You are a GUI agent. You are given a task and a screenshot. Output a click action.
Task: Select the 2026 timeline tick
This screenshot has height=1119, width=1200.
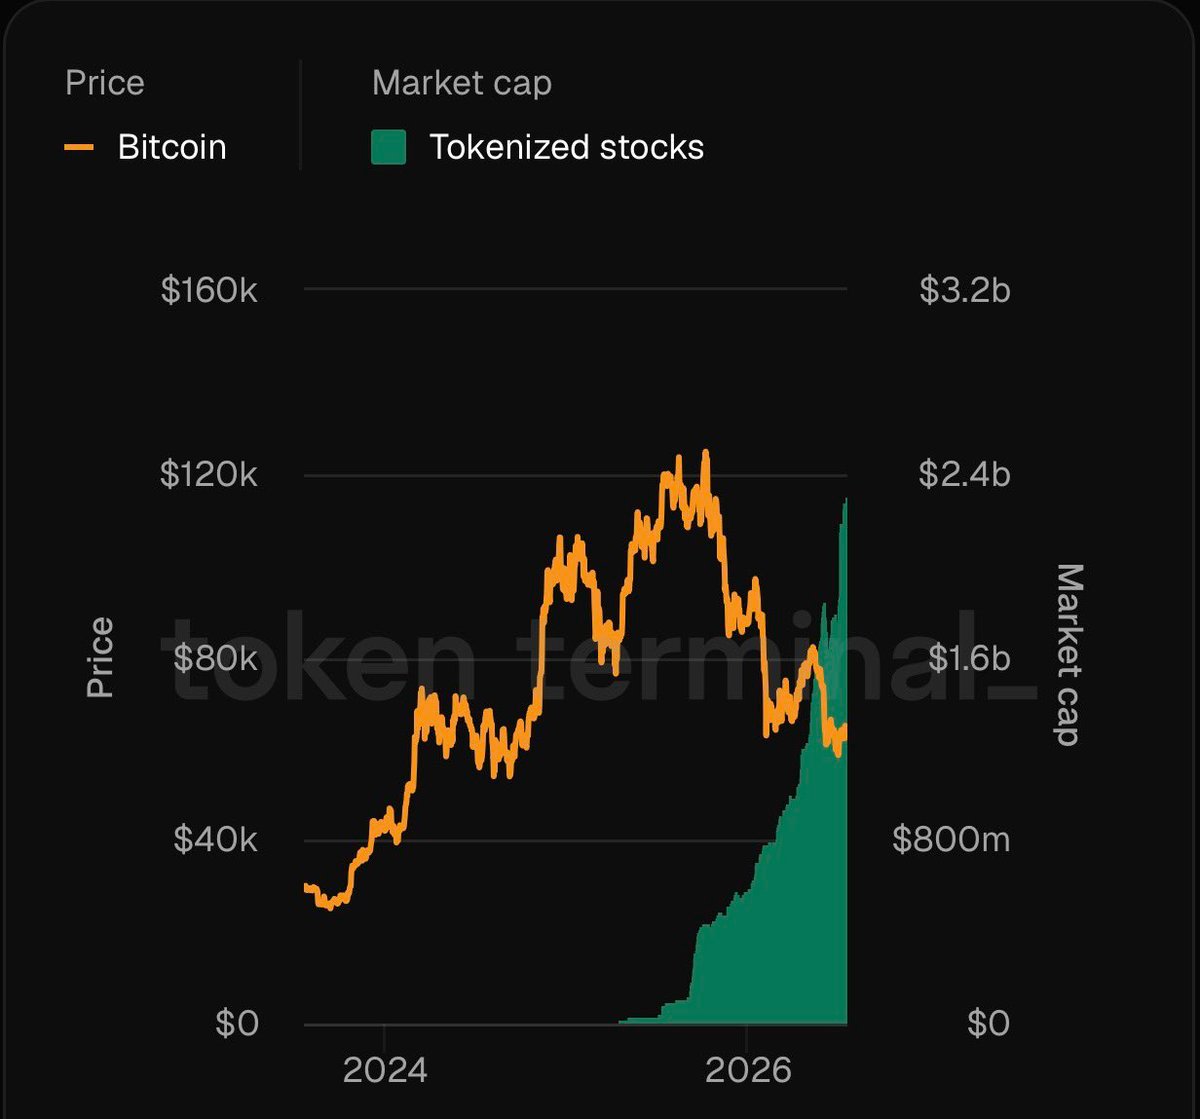(748, 1071)
